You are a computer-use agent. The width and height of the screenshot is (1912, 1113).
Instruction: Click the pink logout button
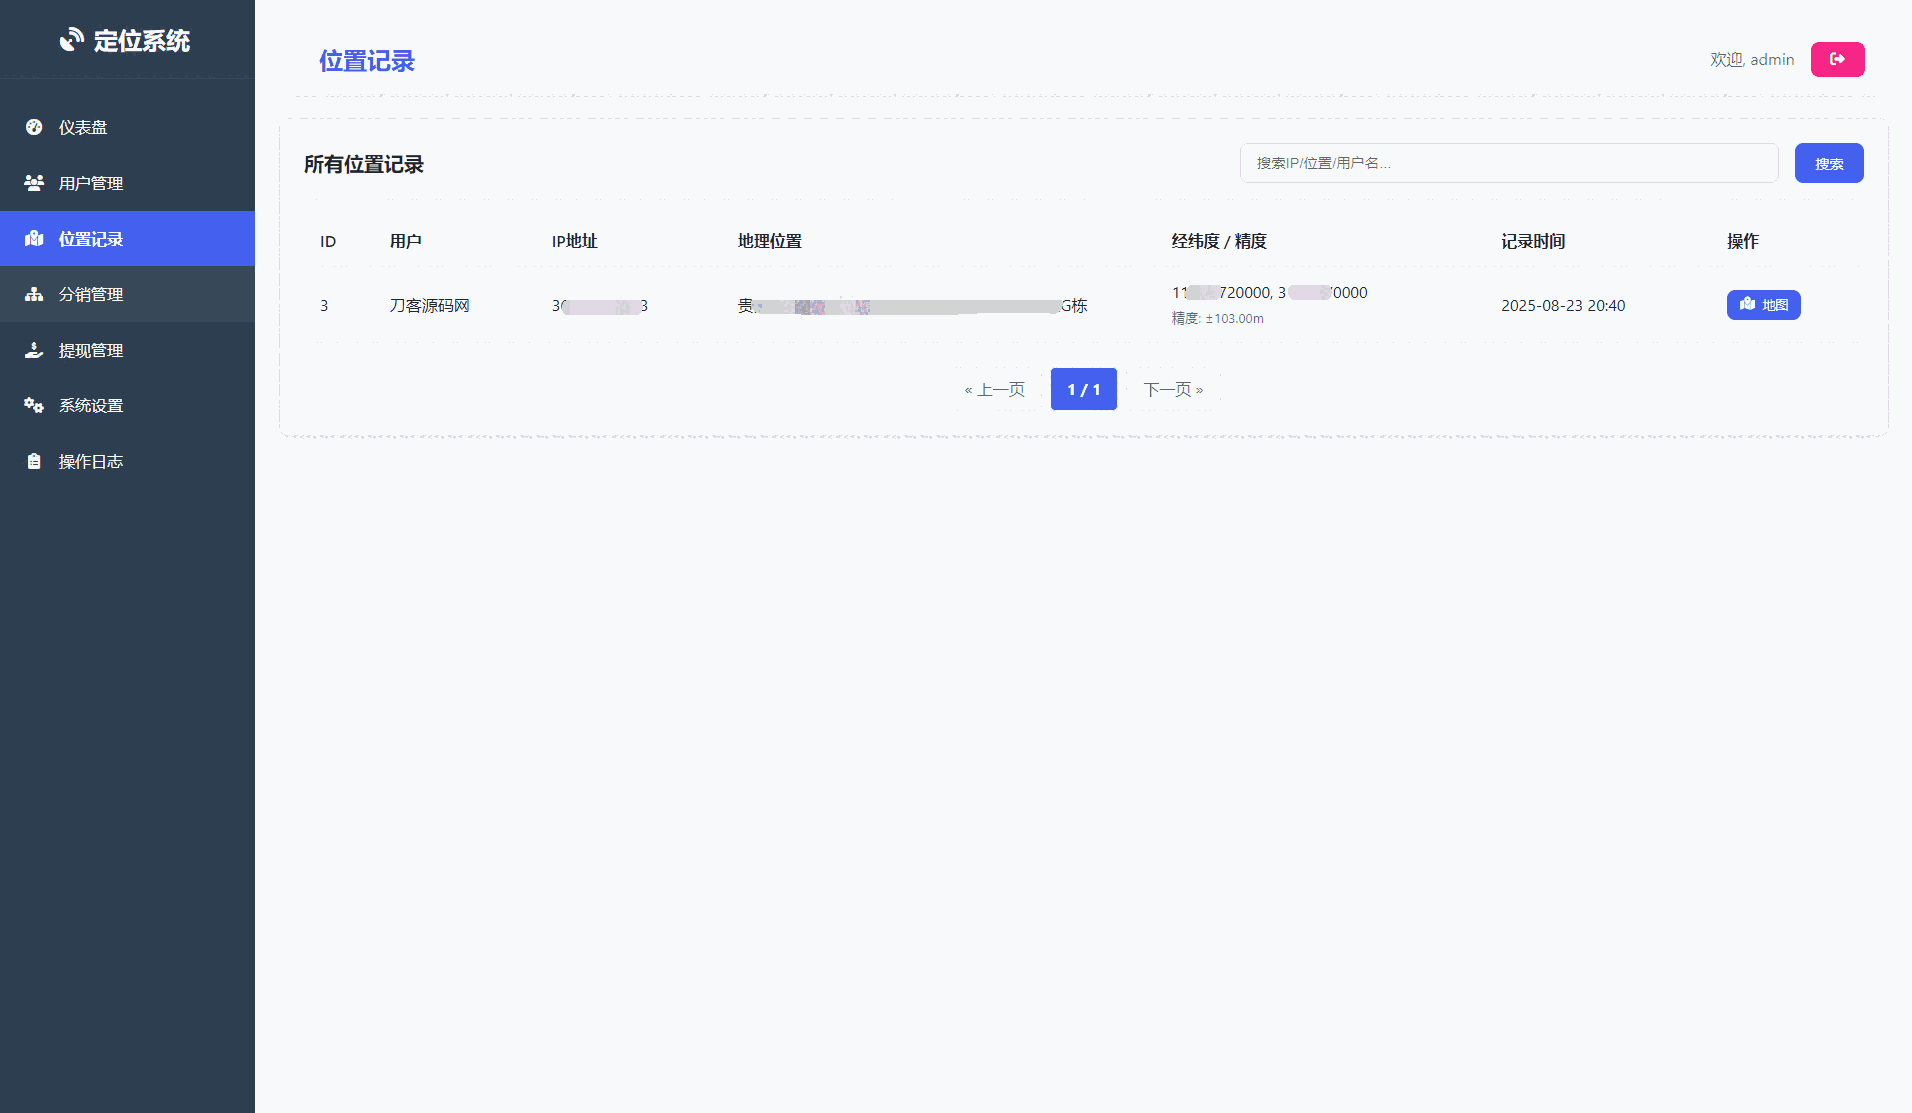1837,59
